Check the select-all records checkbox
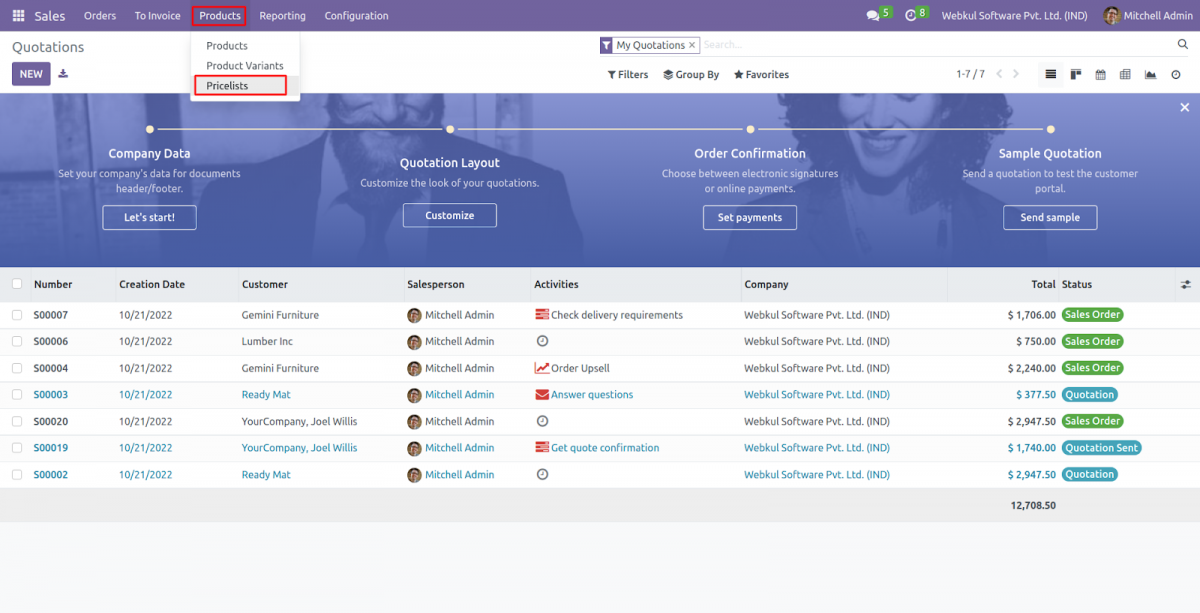This screenshot has width=1200, height=613. (x=17, y=284)
